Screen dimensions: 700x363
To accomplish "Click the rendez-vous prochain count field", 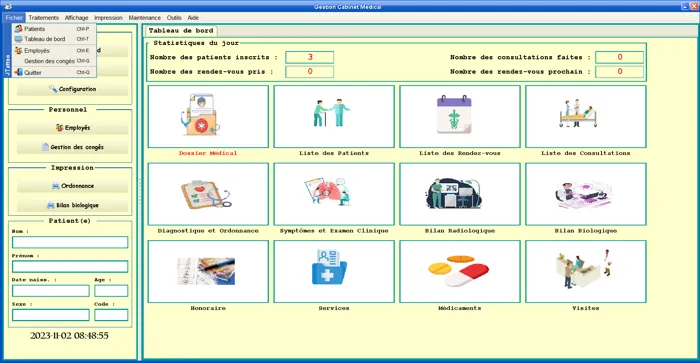I will click(620, 72).
